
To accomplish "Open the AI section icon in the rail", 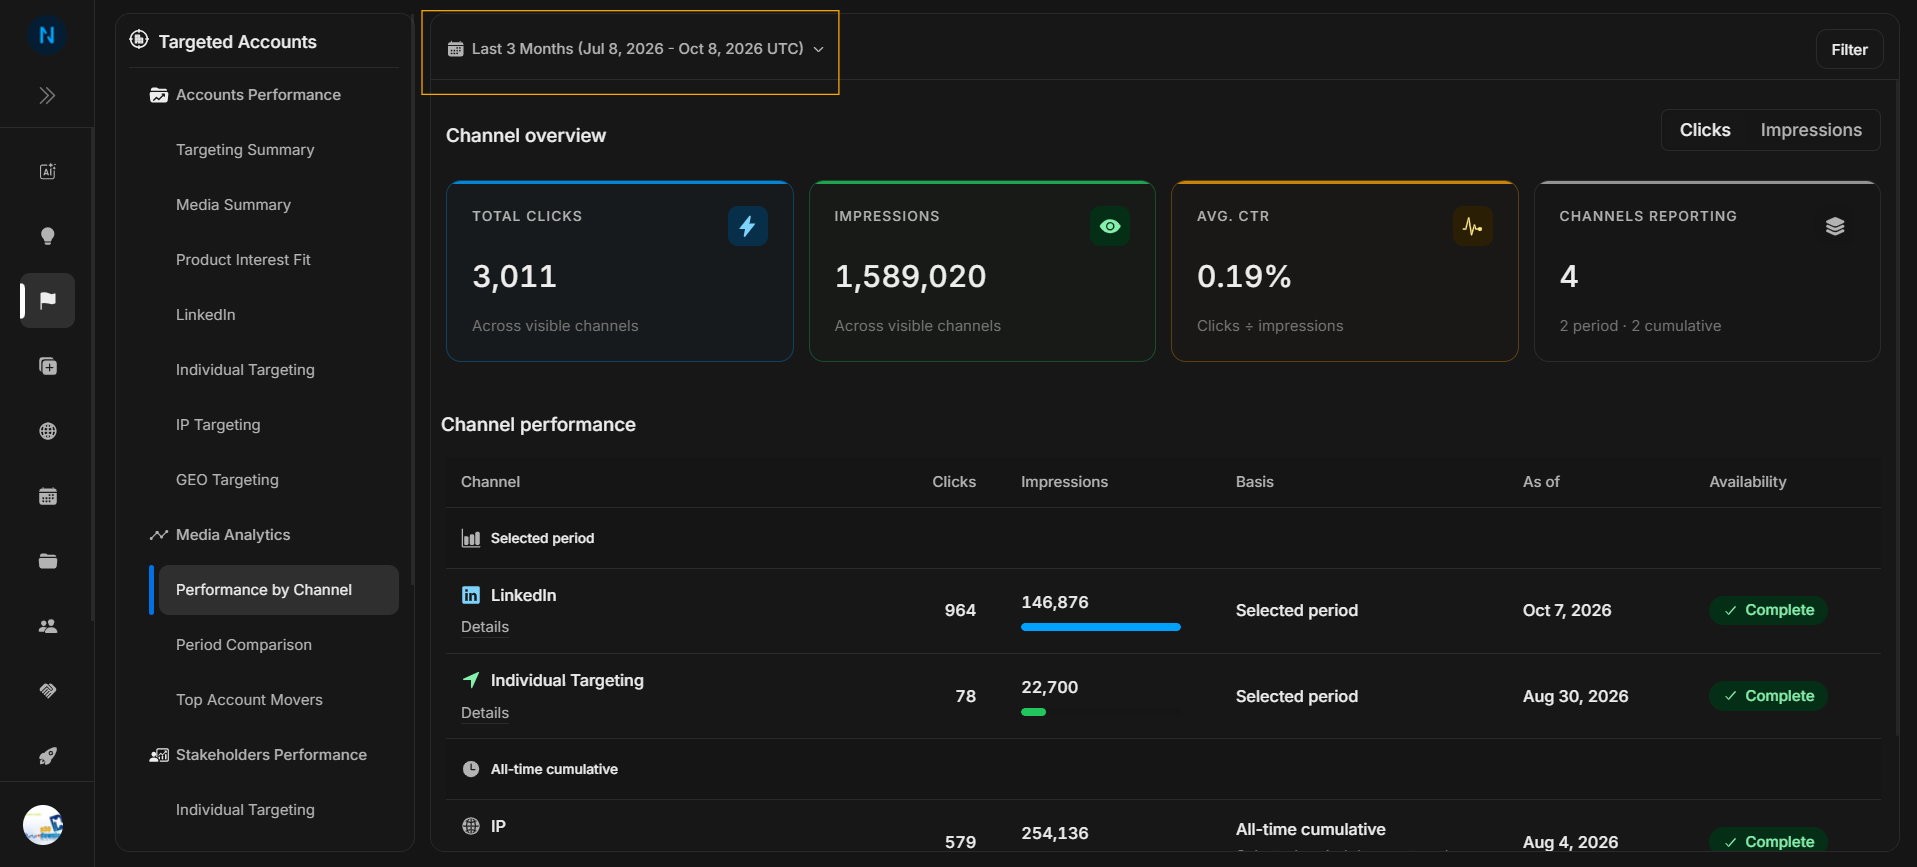I will [47, 171].
